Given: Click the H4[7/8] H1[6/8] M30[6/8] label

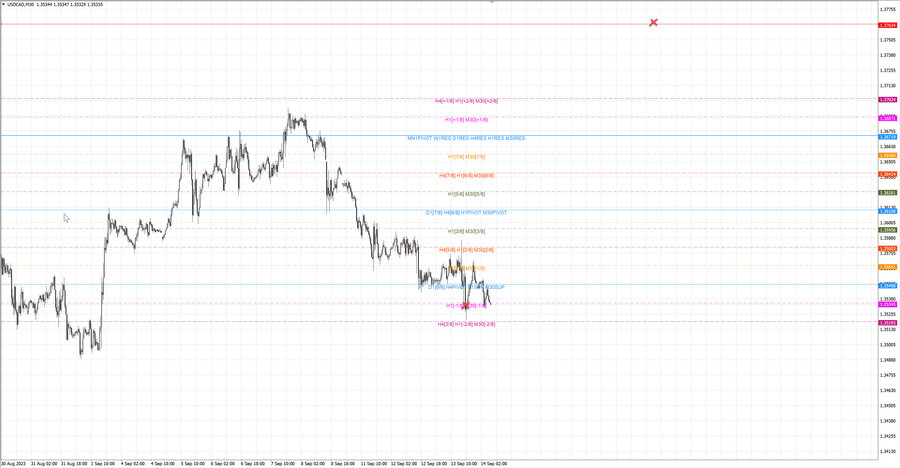Looking at the screenshot, I should pos(466,175).
